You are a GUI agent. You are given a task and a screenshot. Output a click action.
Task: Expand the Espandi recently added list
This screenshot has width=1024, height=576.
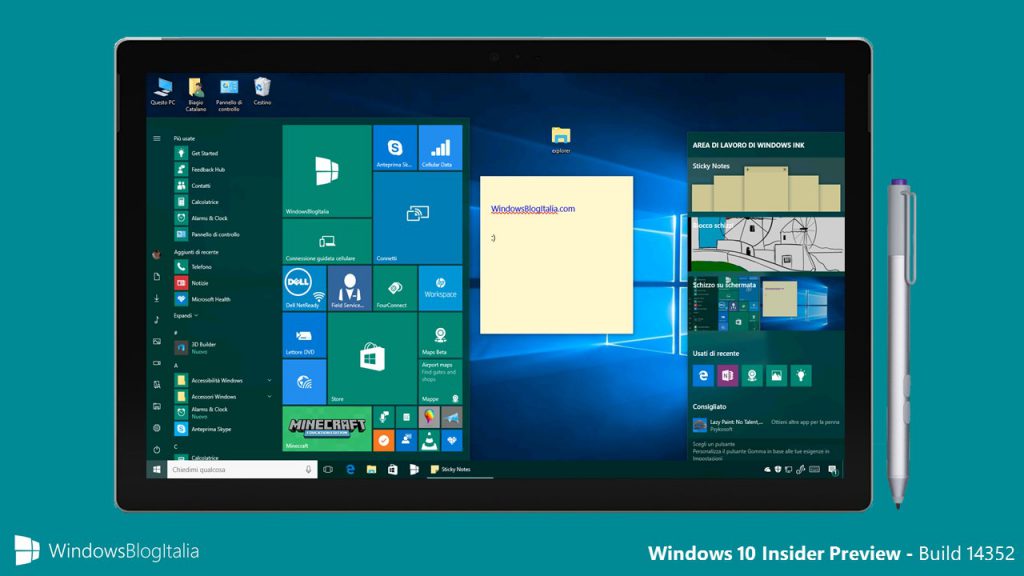185,315
